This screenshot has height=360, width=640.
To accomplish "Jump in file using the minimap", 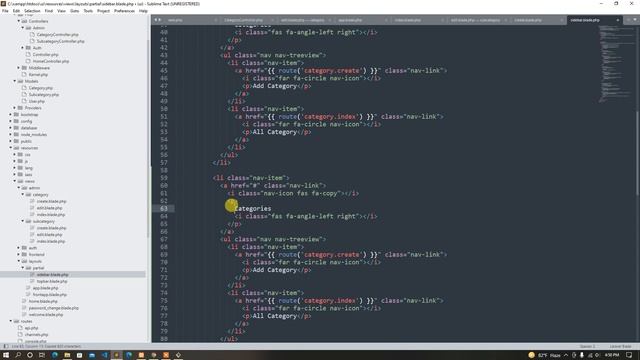I will coord(616,63).
